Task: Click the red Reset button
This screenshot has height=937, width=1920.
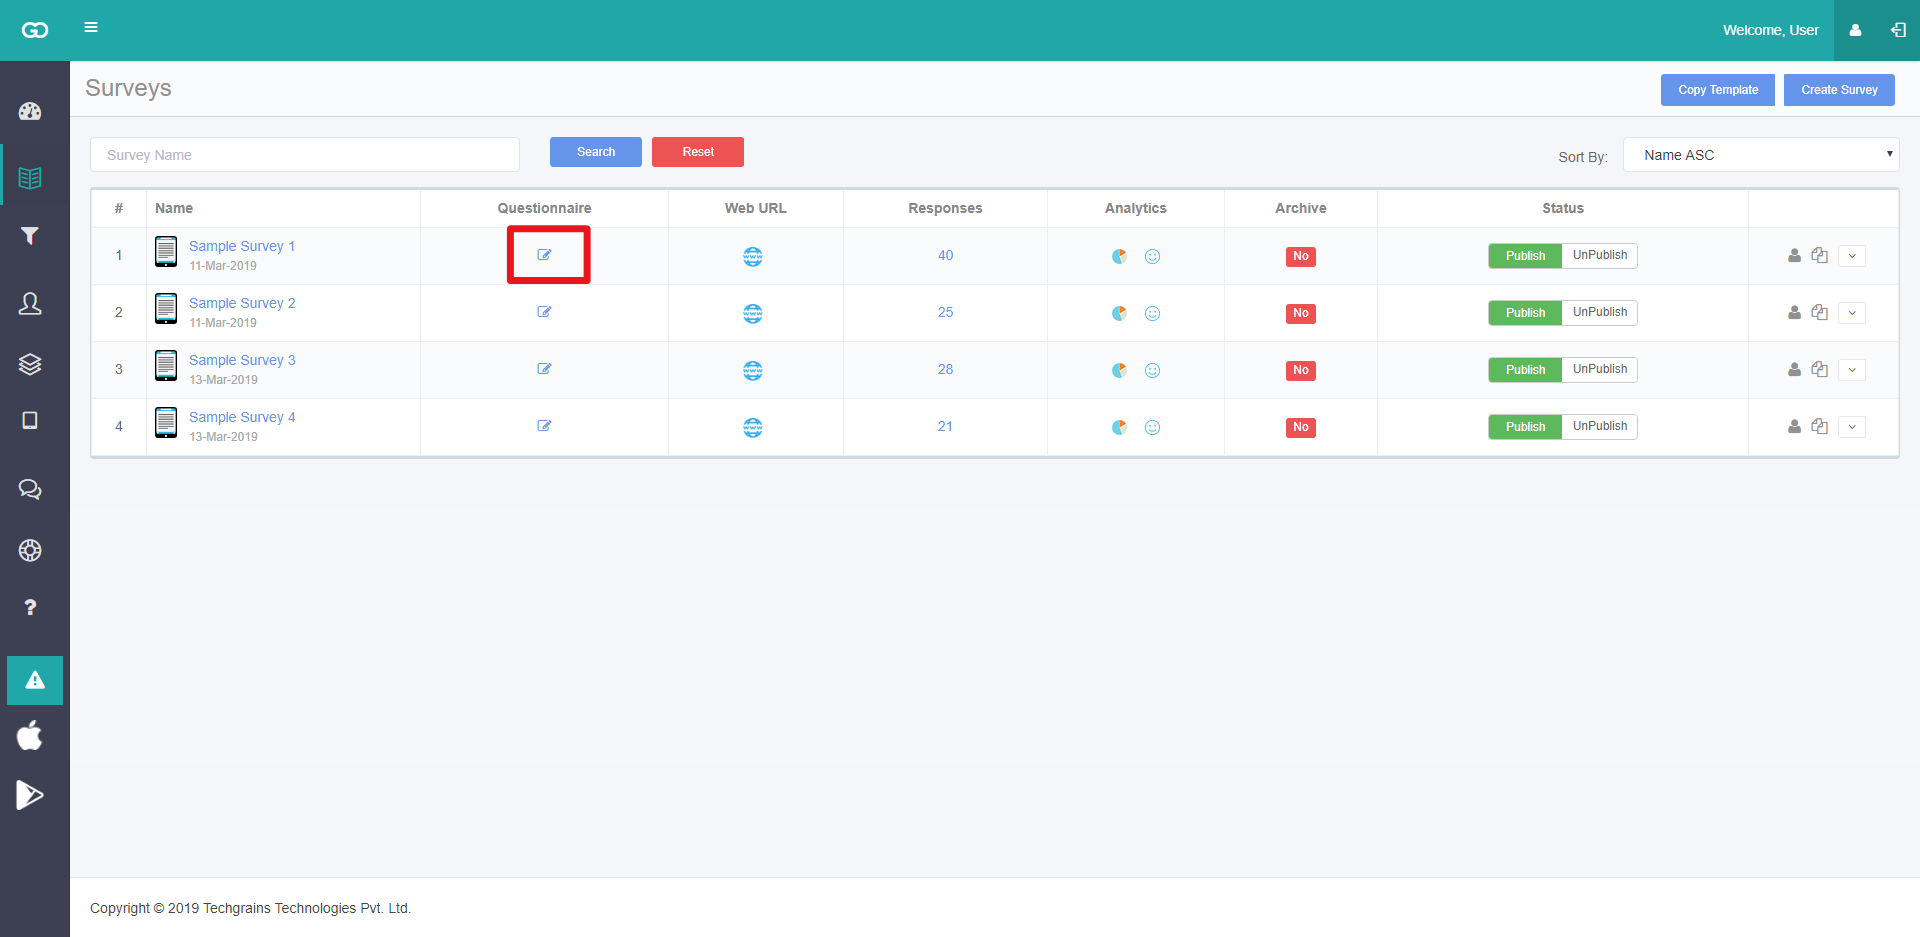Action: point(698,152)
